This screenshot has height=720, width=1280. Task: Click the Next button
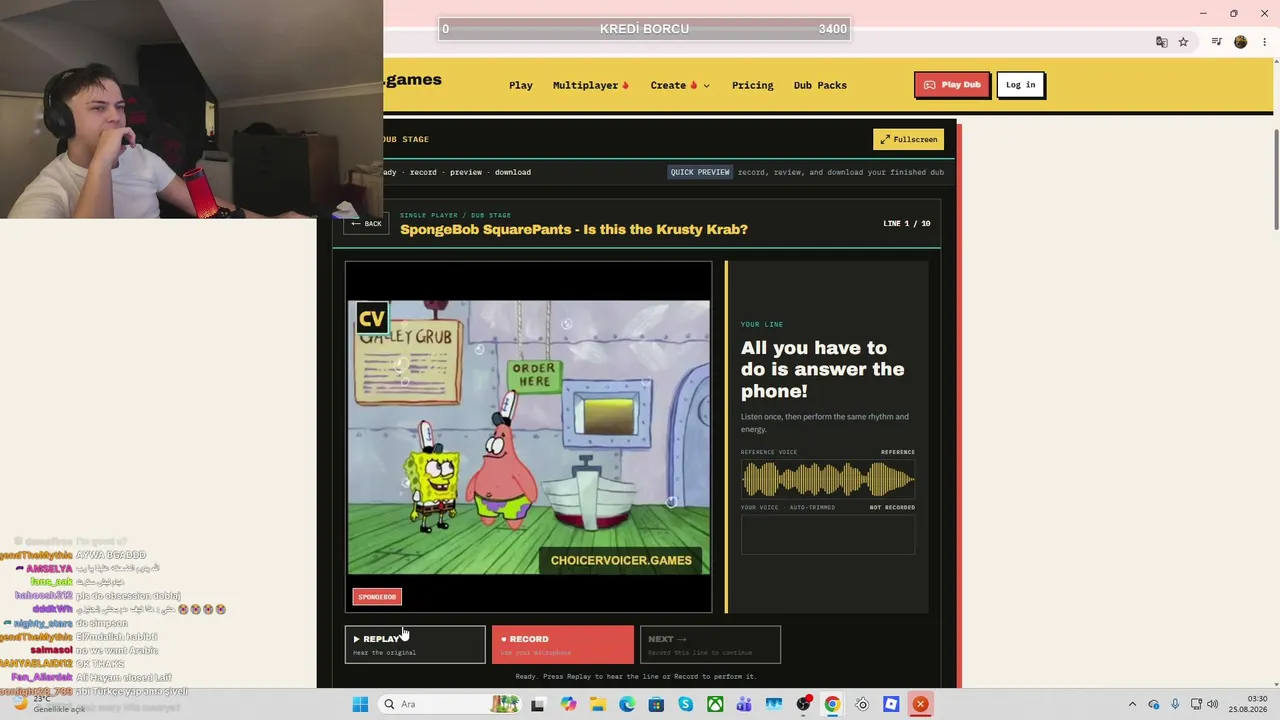click(710, 645)
